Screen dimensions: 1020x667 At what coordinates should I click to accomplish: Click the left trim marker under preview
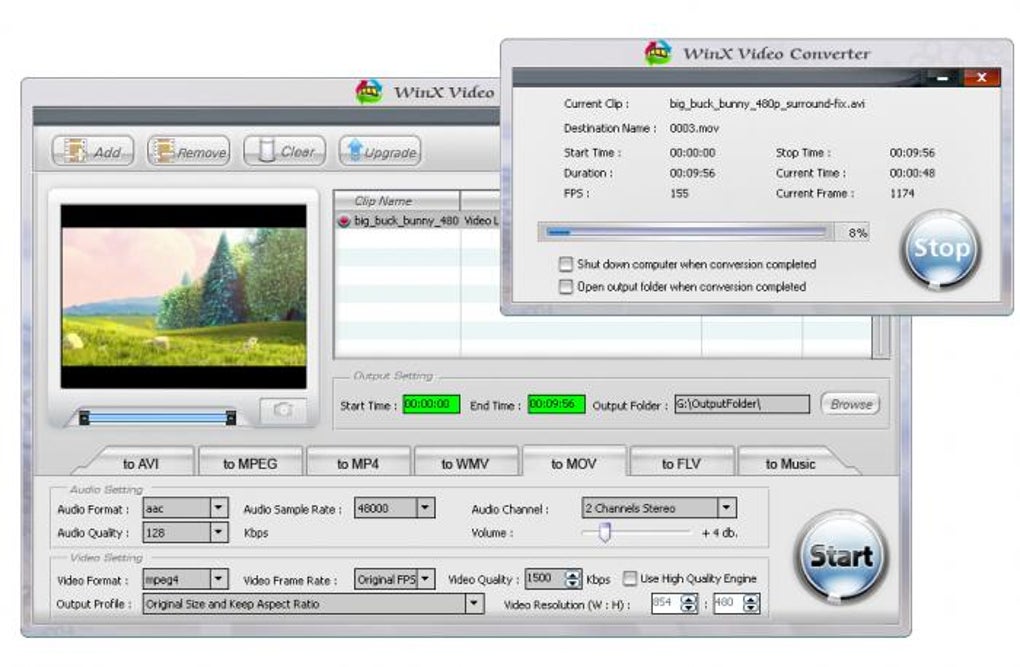(x=84, y=417)
